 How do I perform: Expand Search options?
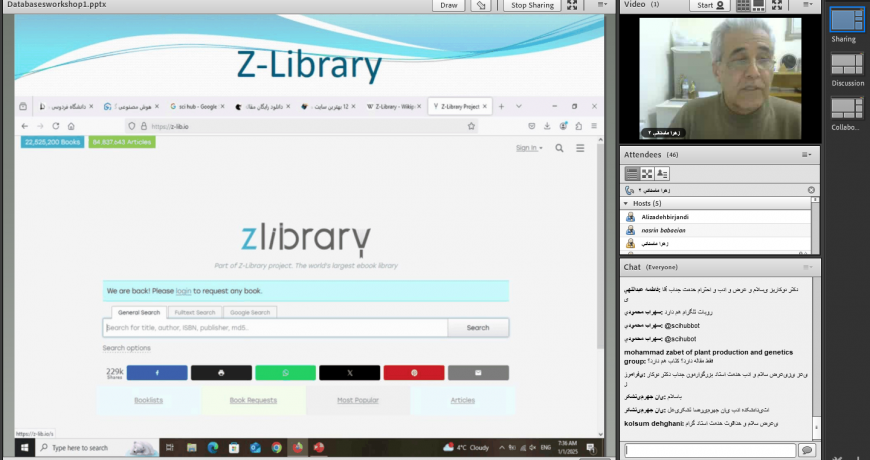pos(127,348)
